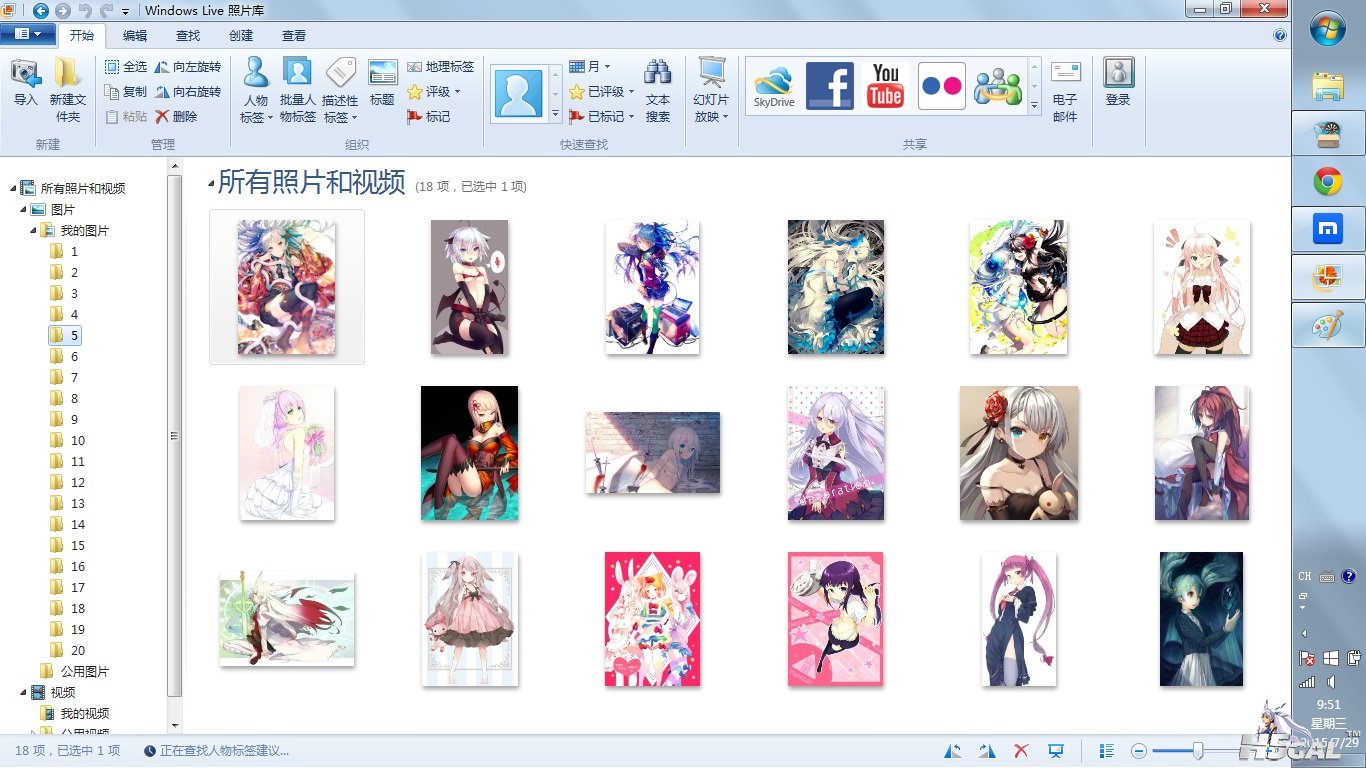Share to Flickr

coord(942,86)
